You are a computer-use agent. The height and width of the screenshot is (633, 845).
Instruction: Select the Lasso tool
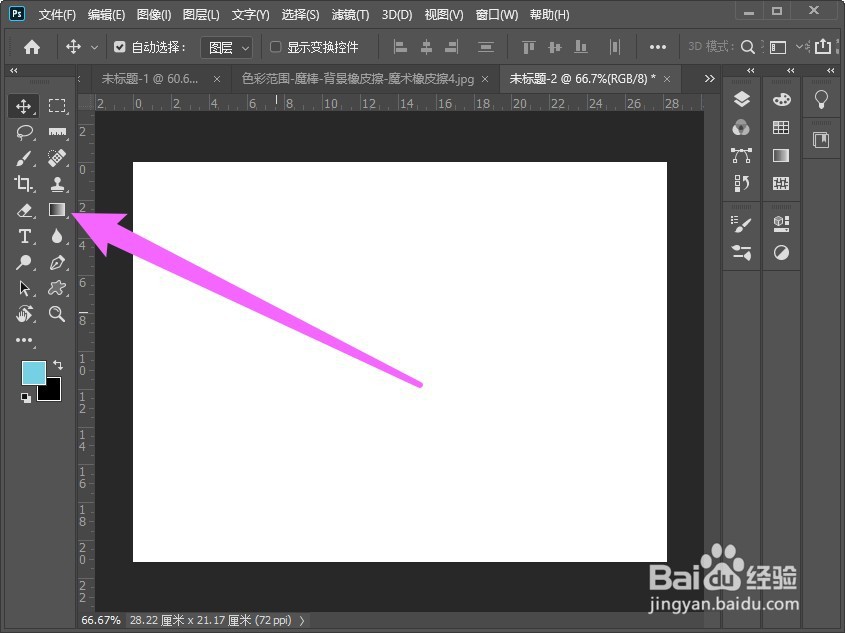pyautogui.click(x=24, y=132)
